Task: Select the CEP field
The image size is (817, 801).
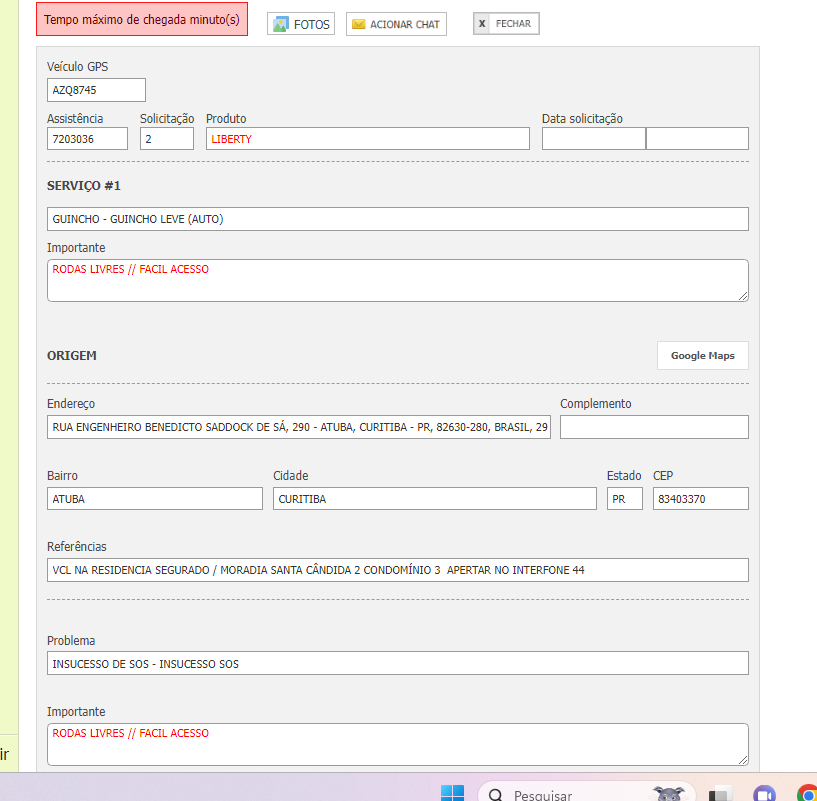Action: tap(700, 498)
